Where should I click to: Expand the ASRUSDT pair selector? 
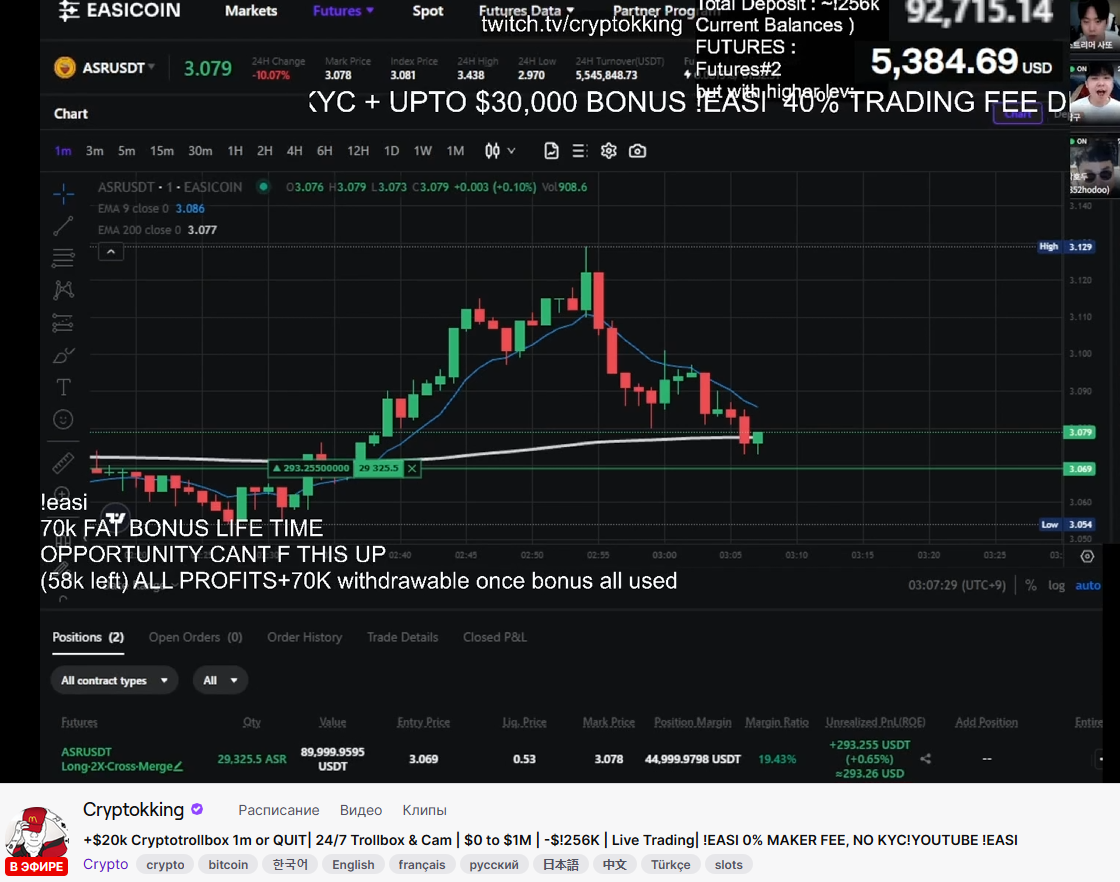(119, 68)
